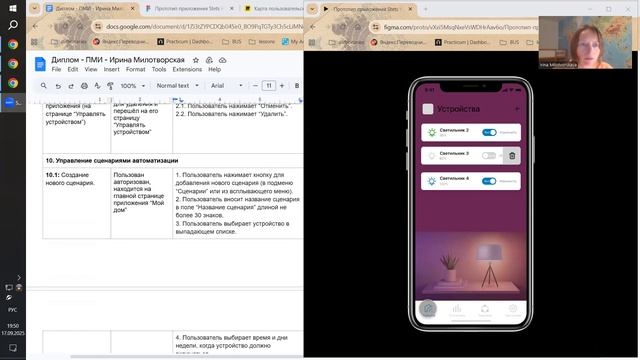Open the Docs toolbar search magnifier
This screenshot has height=360, width=640.
[x=44, y=86]
